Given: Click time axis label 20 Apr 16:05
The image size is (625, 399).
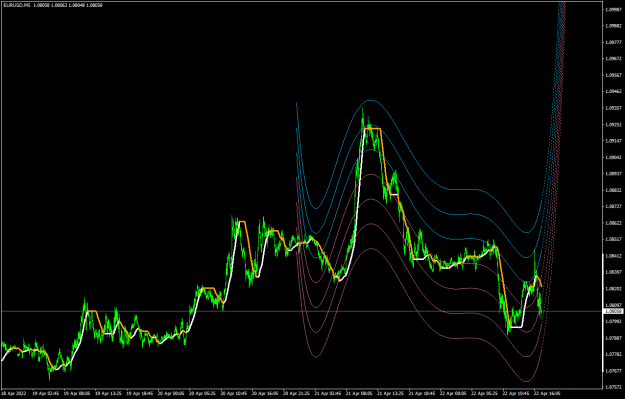Looking at the screenshot, I should [x=266, y=393].
